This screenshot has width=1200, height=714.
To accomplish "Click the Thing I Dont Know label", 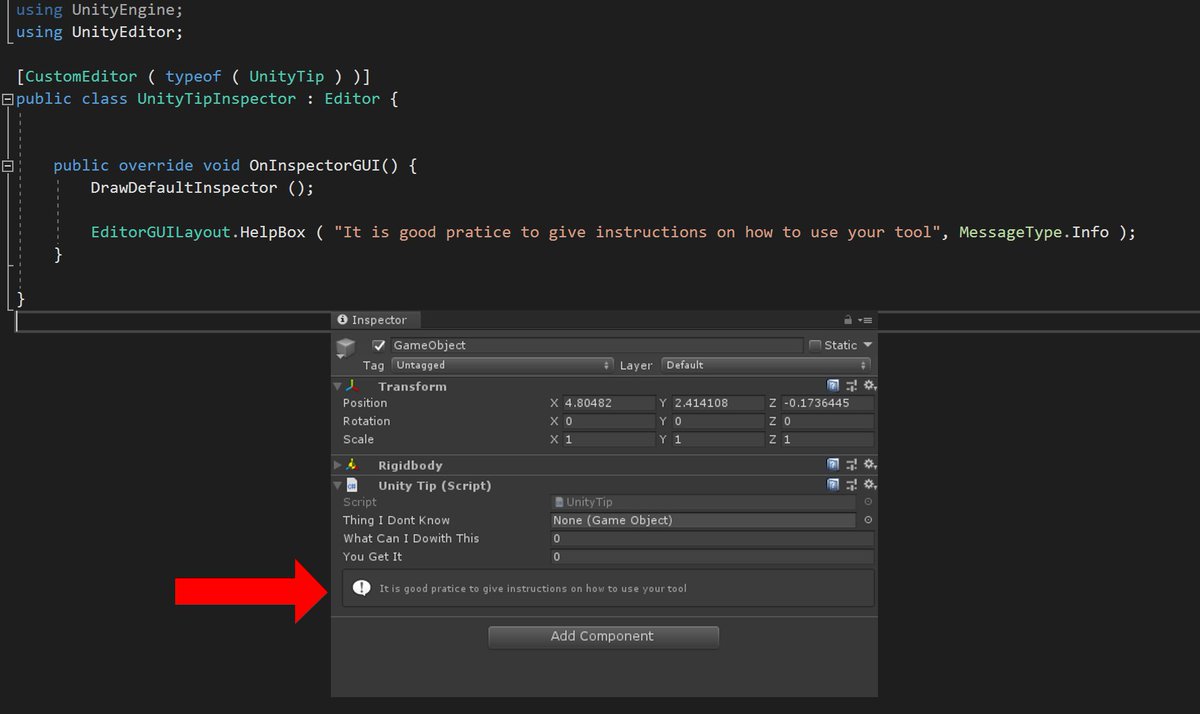I will coord(396,520).
